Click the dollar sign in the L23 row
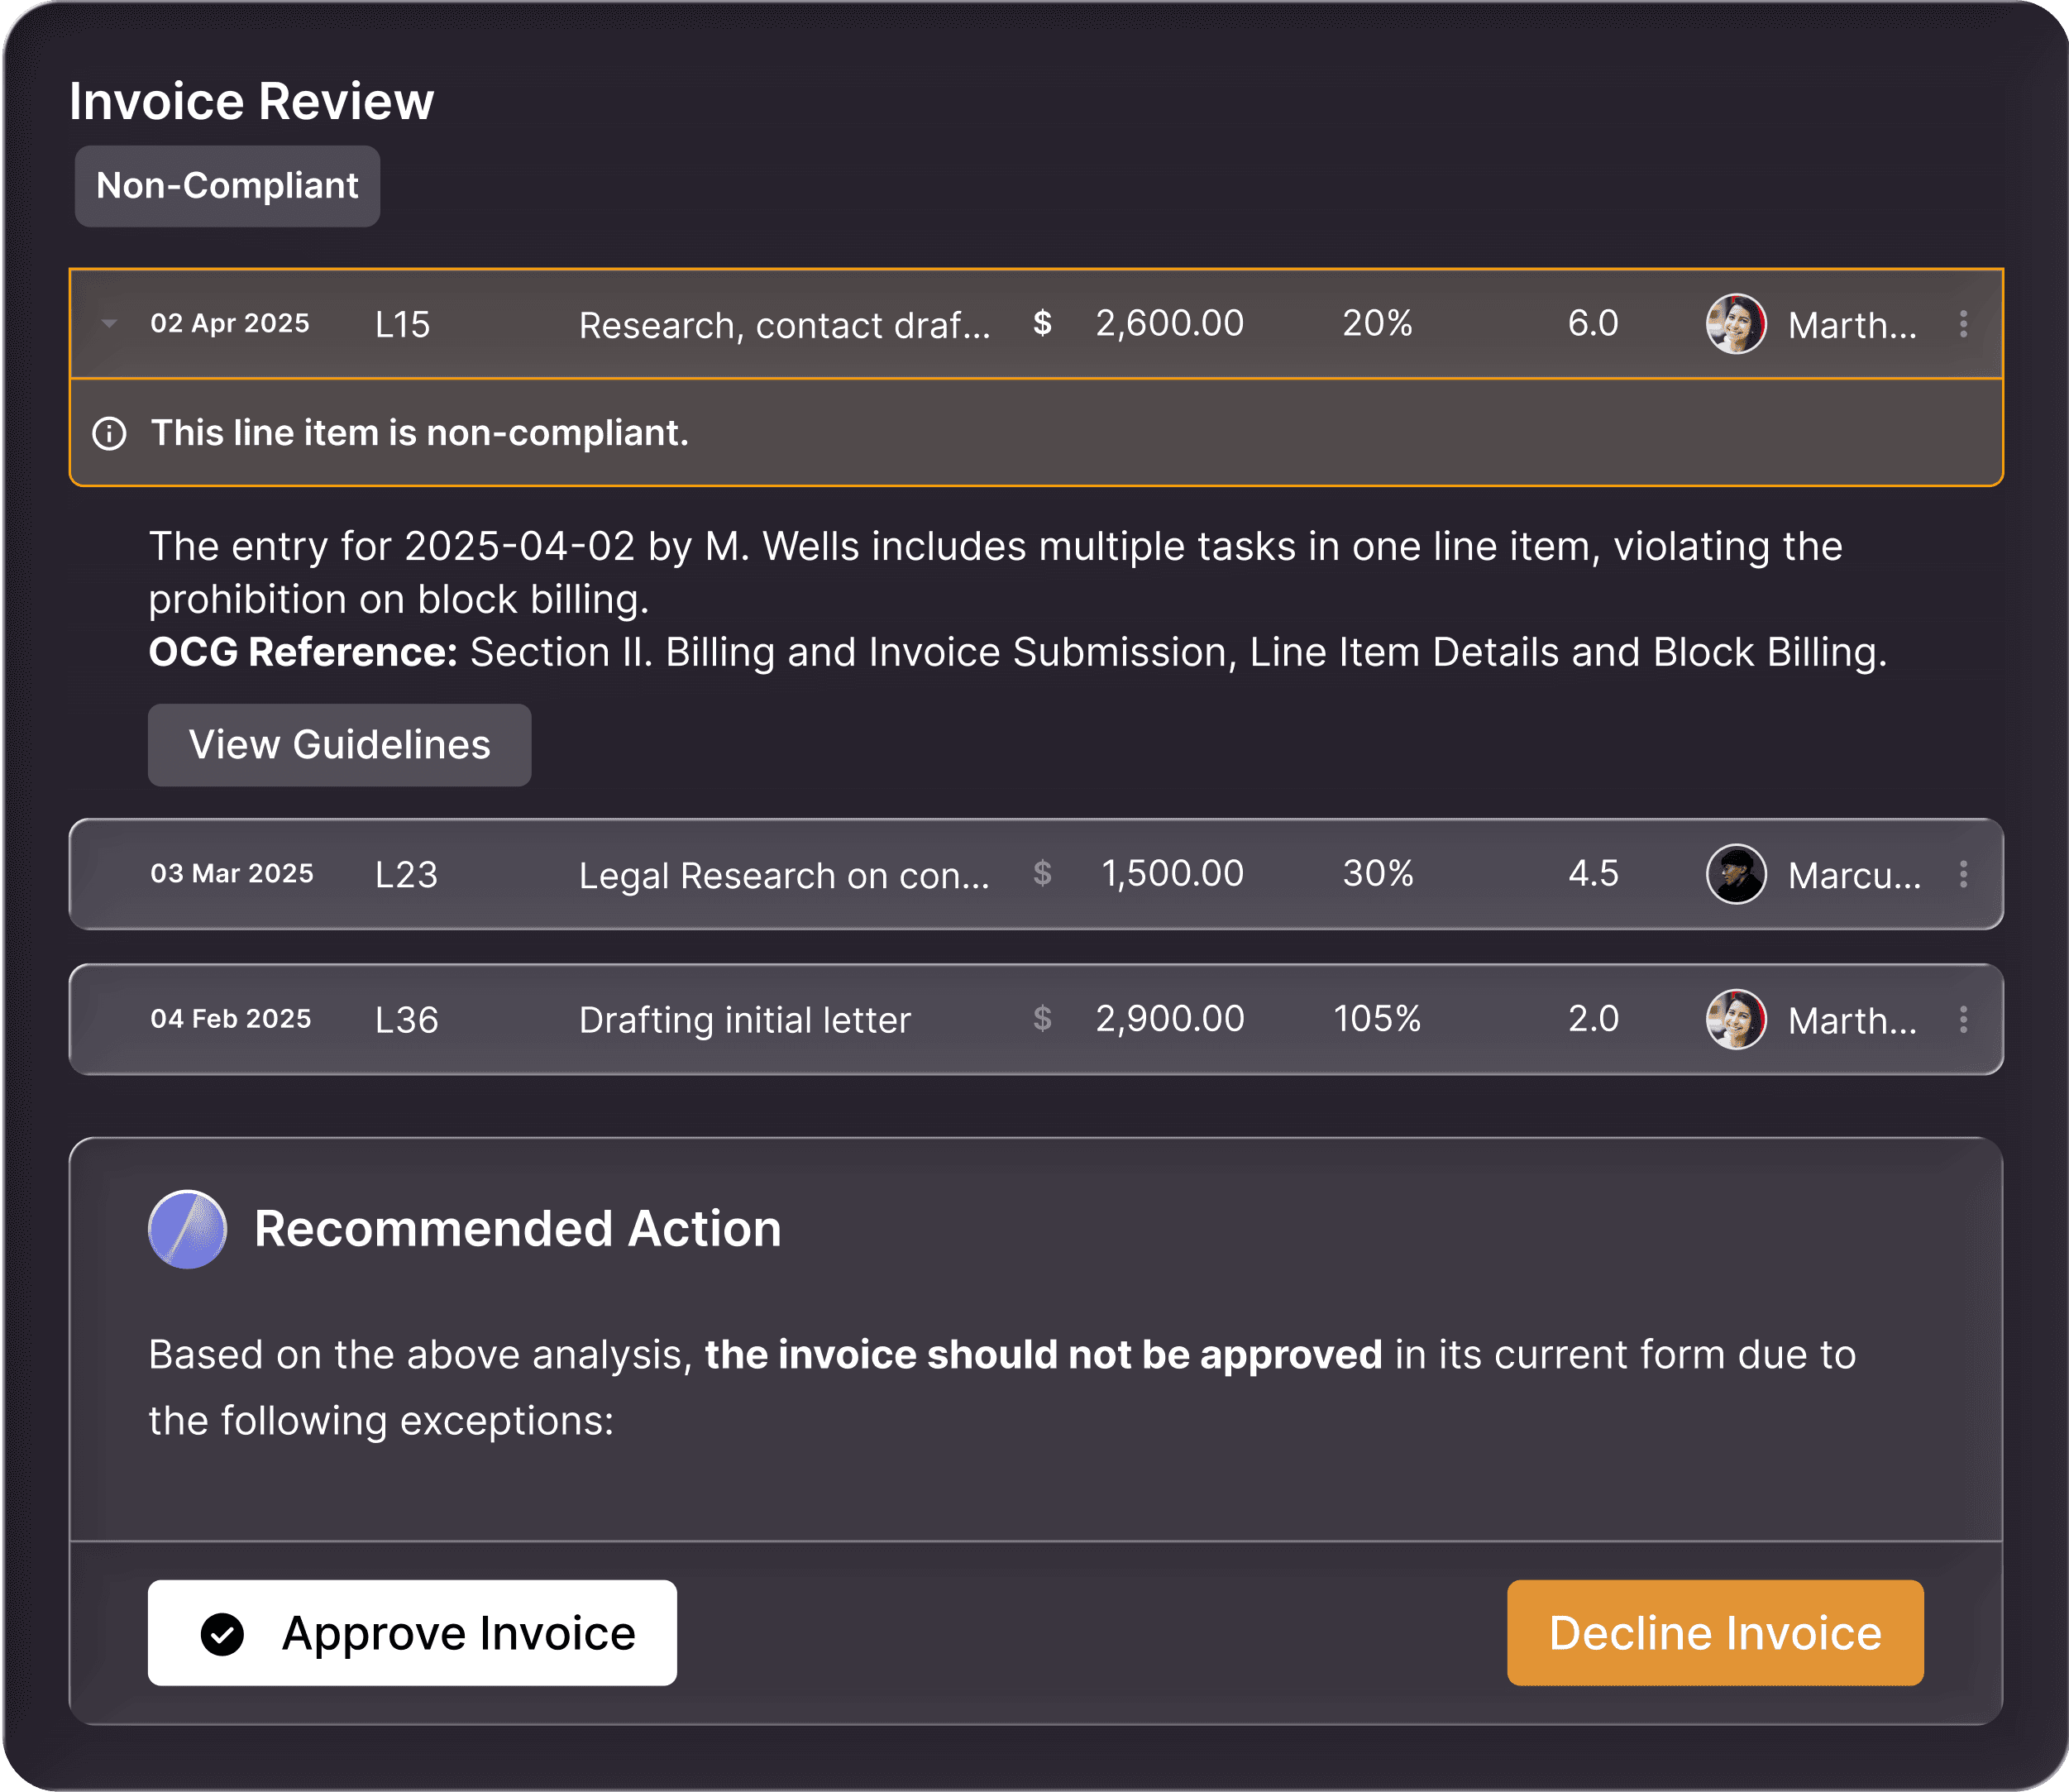The image size is (2069, 1792). tap(1042, 873)
